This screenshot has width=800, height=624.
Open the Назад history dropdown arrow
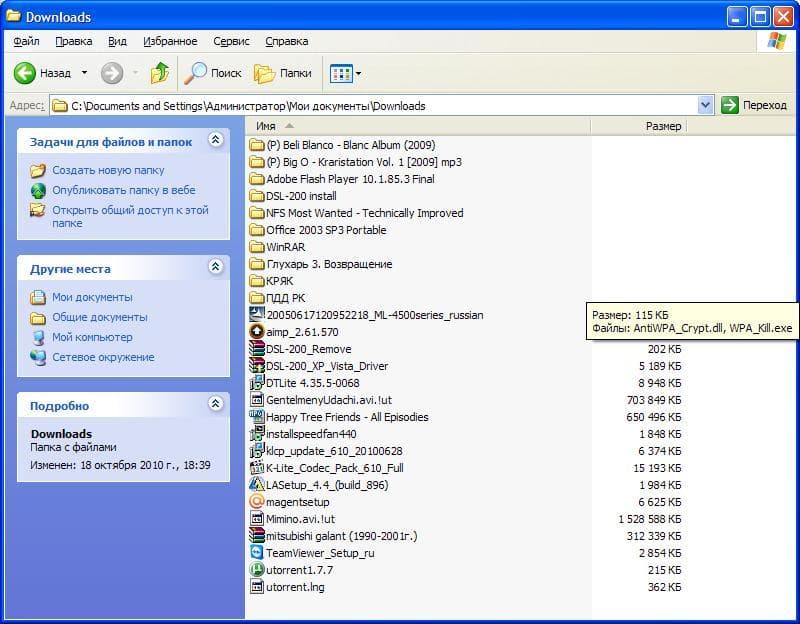85,73
